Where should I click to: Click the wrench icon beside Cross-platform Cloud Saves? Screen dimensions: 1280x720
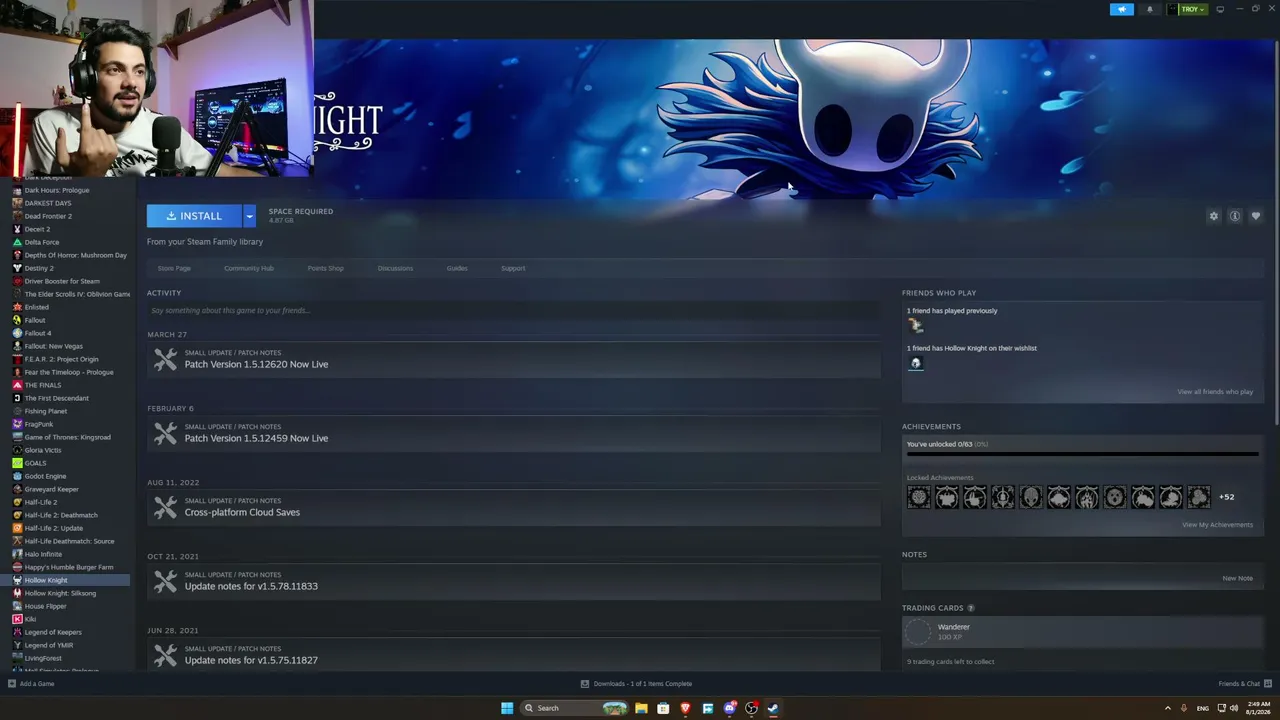(165, 507)
